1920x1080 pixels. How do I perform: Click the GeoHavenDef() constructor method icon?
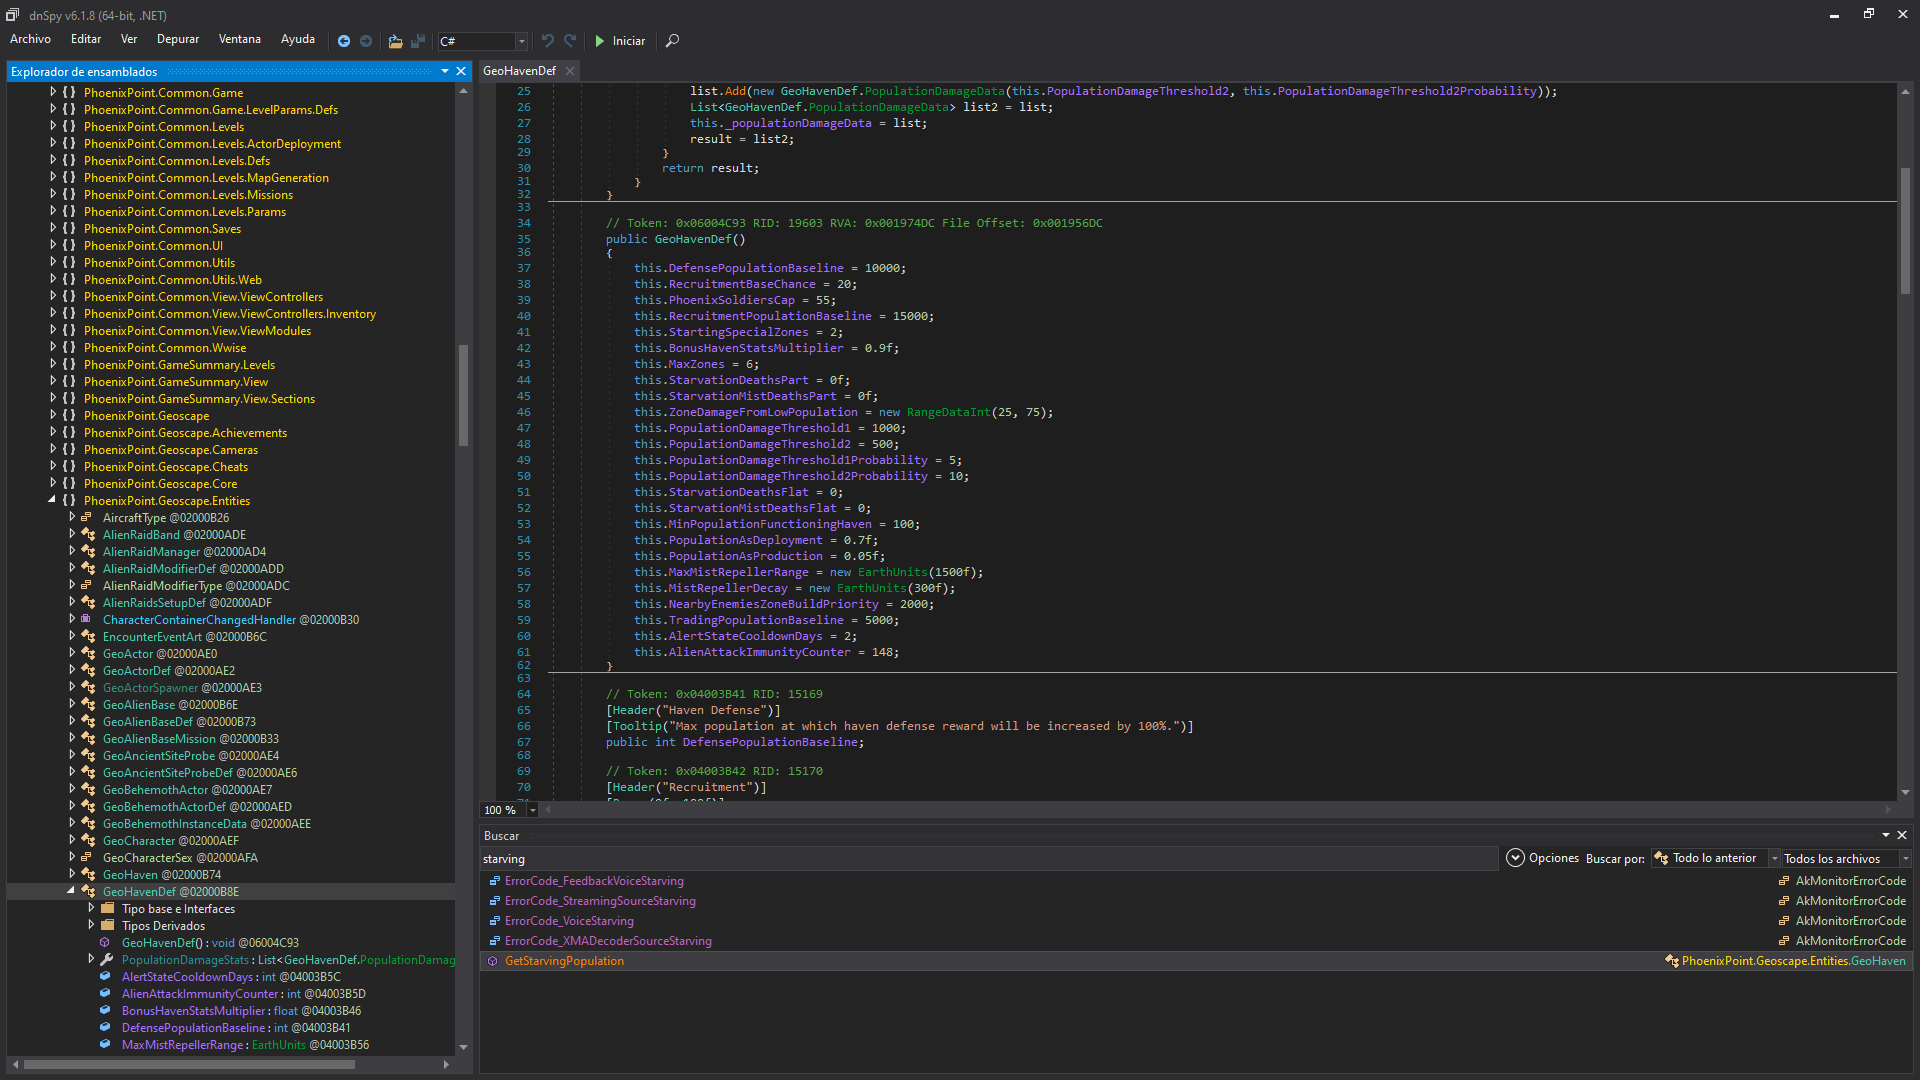tap(105, 942)
